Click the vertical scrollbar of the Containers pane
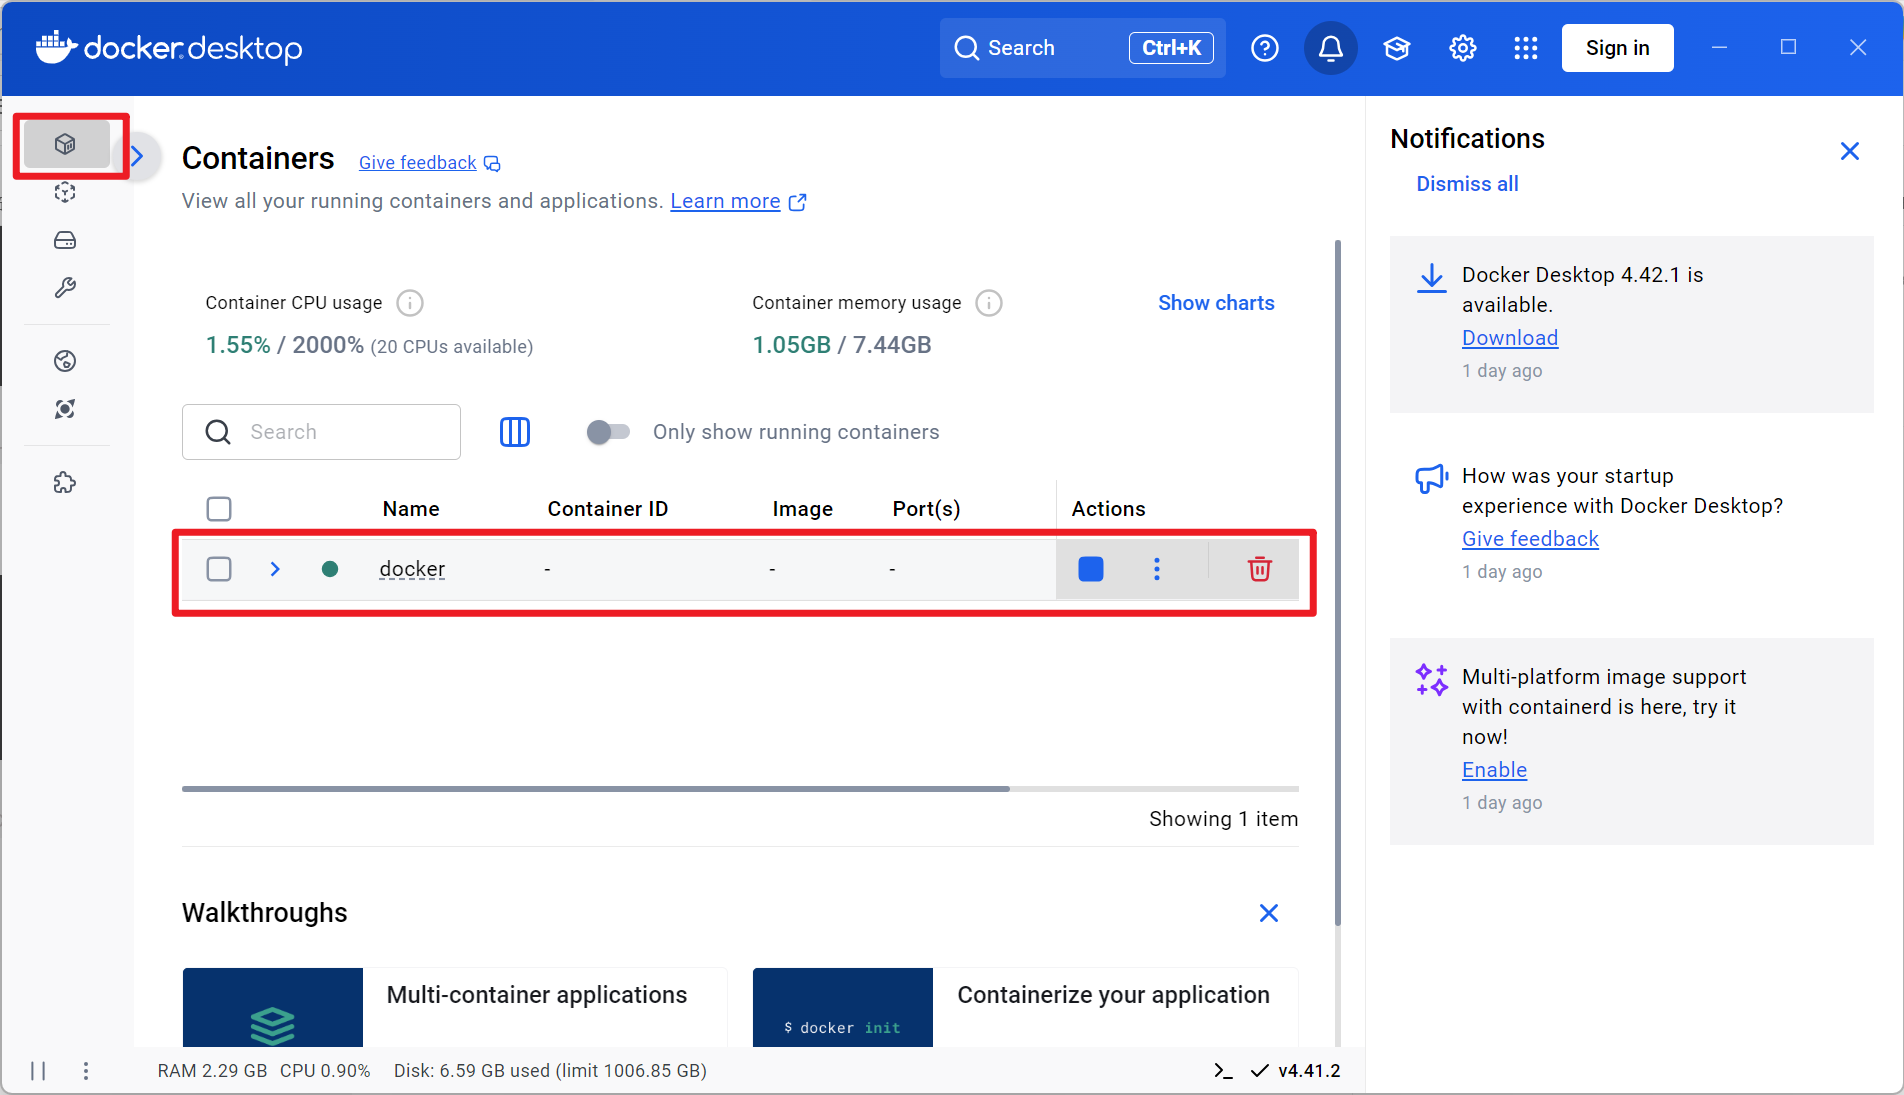Viewport: 1904px width, 1095px height. [1338, 583]
